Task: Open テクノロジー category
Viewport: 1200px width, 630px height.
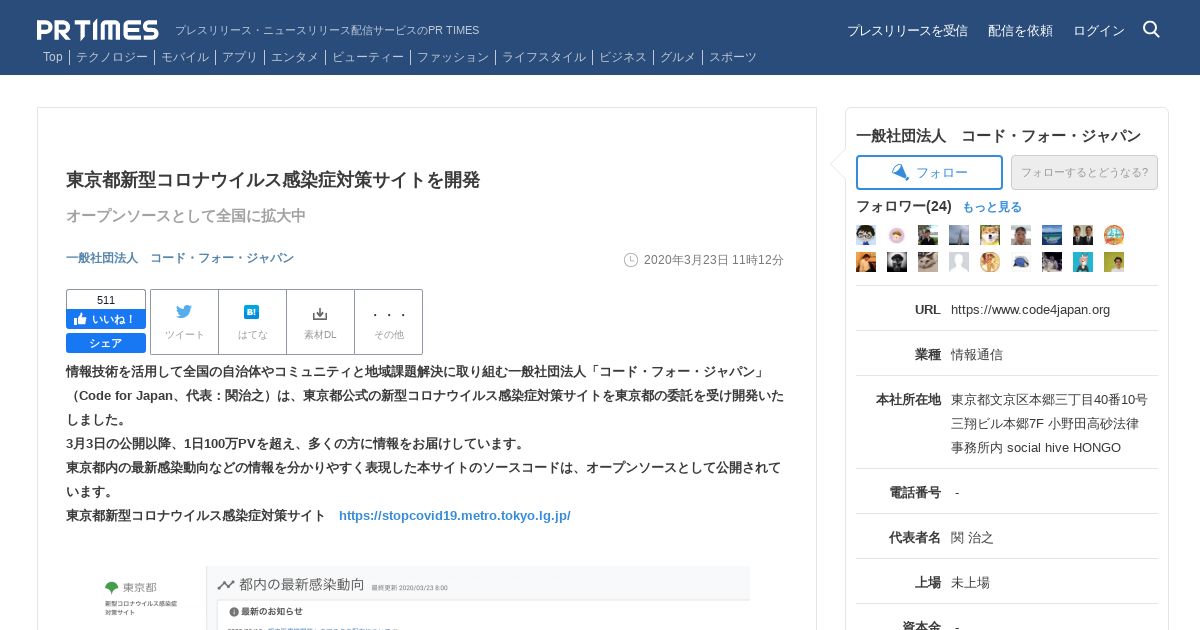Action: pos(112,57)
